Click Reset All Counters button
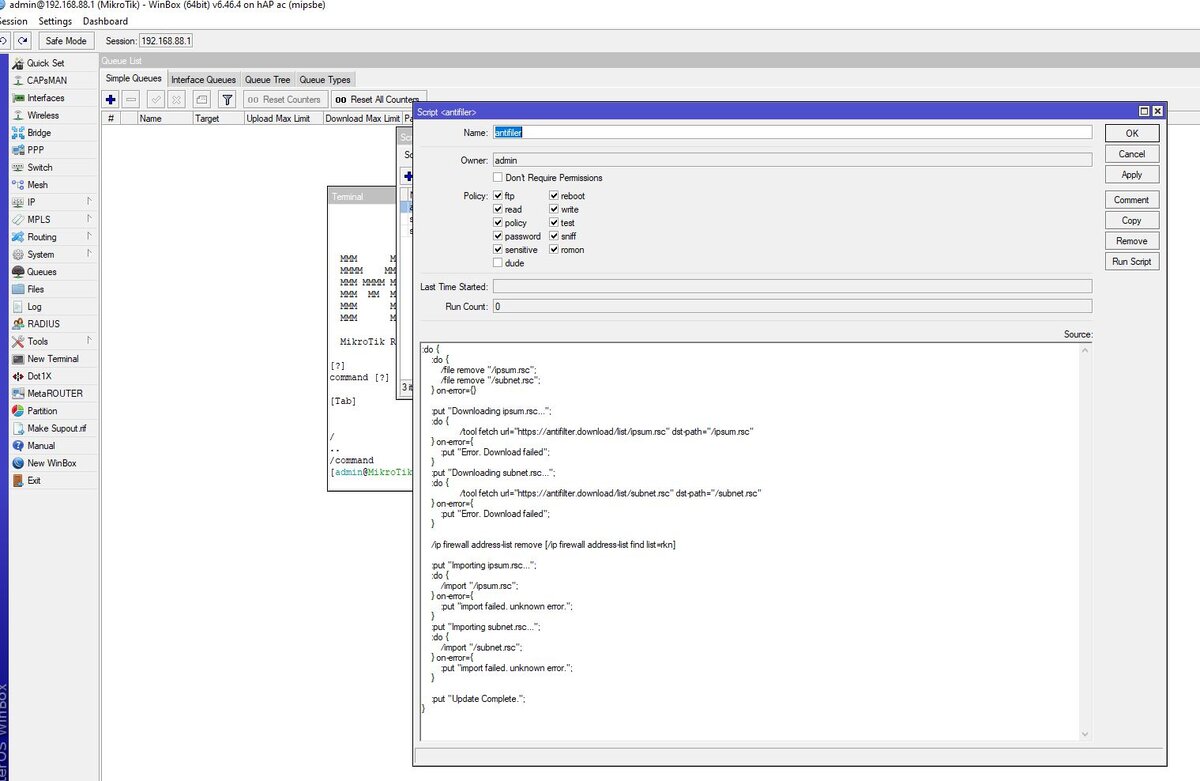The image size is (1200, 781). tap(377, 99)
